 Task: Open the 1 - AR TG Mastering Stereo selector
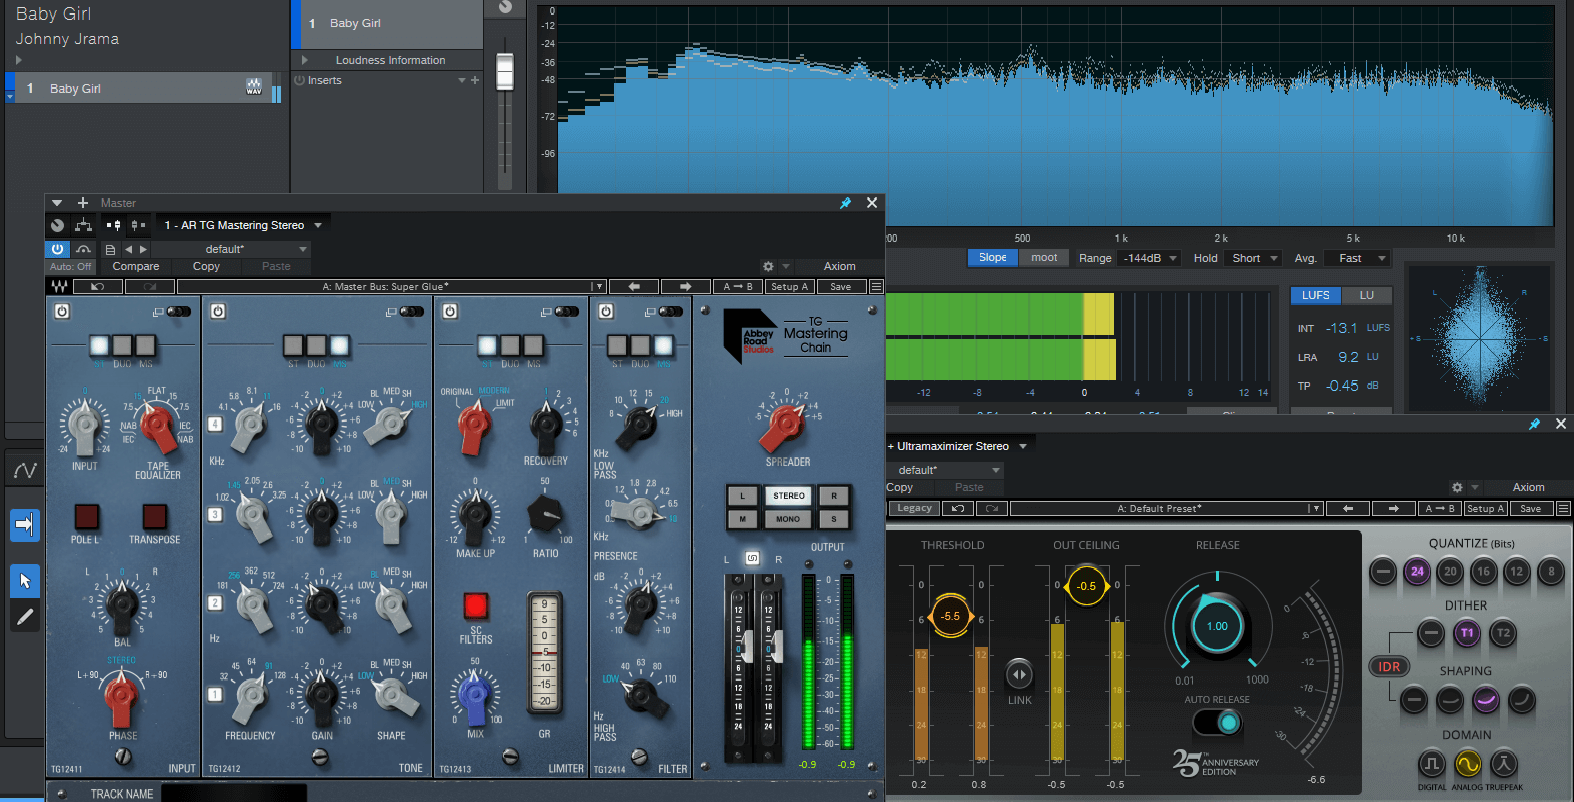[243, 225]
